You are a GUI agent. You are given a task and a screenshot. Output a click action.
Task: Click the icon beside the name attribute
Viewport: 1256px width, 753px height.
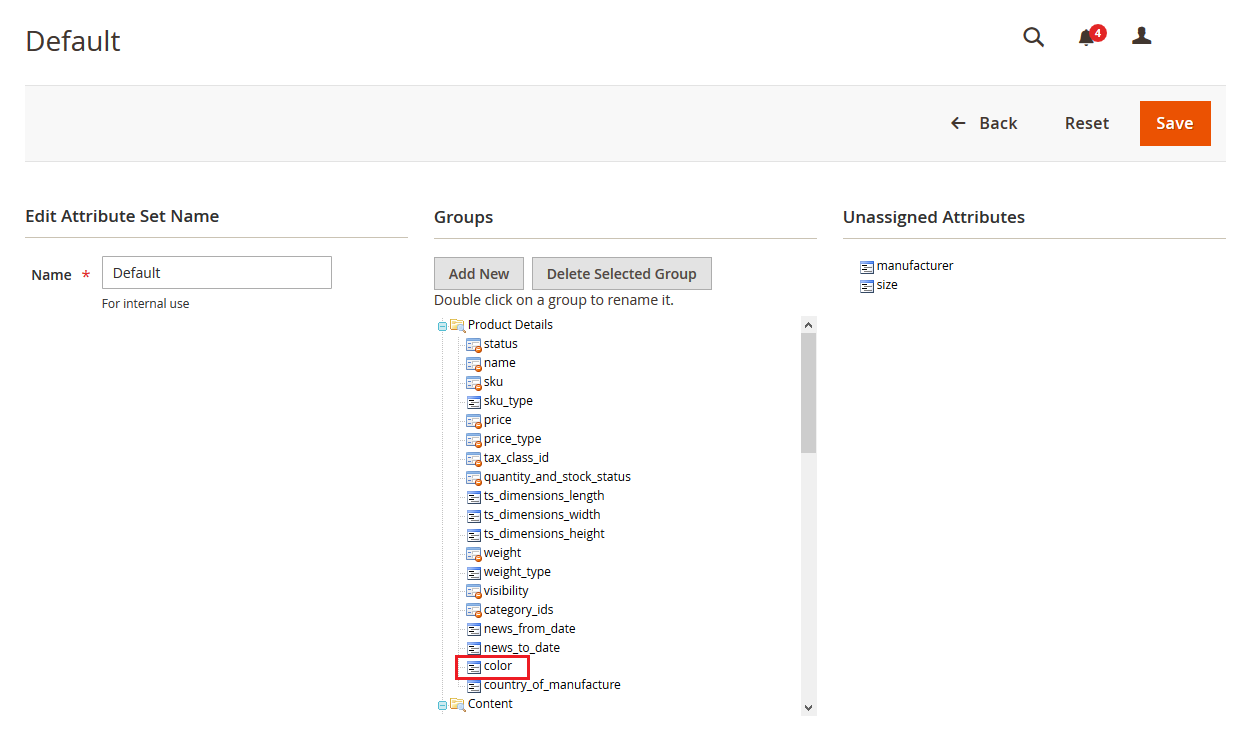click(x=474, y=363)
